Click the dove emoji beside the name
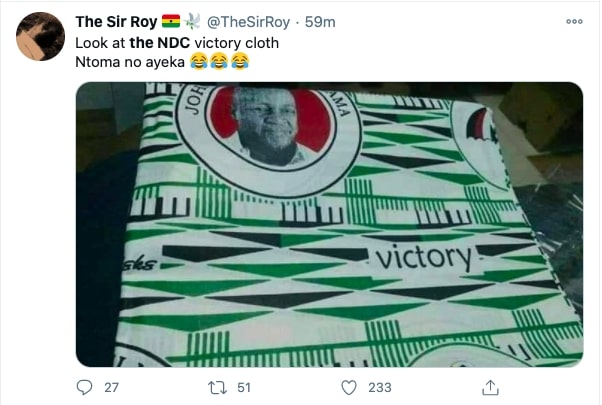Image resolution: width=602 pixels, height=405 pixels. click(192, 21)
